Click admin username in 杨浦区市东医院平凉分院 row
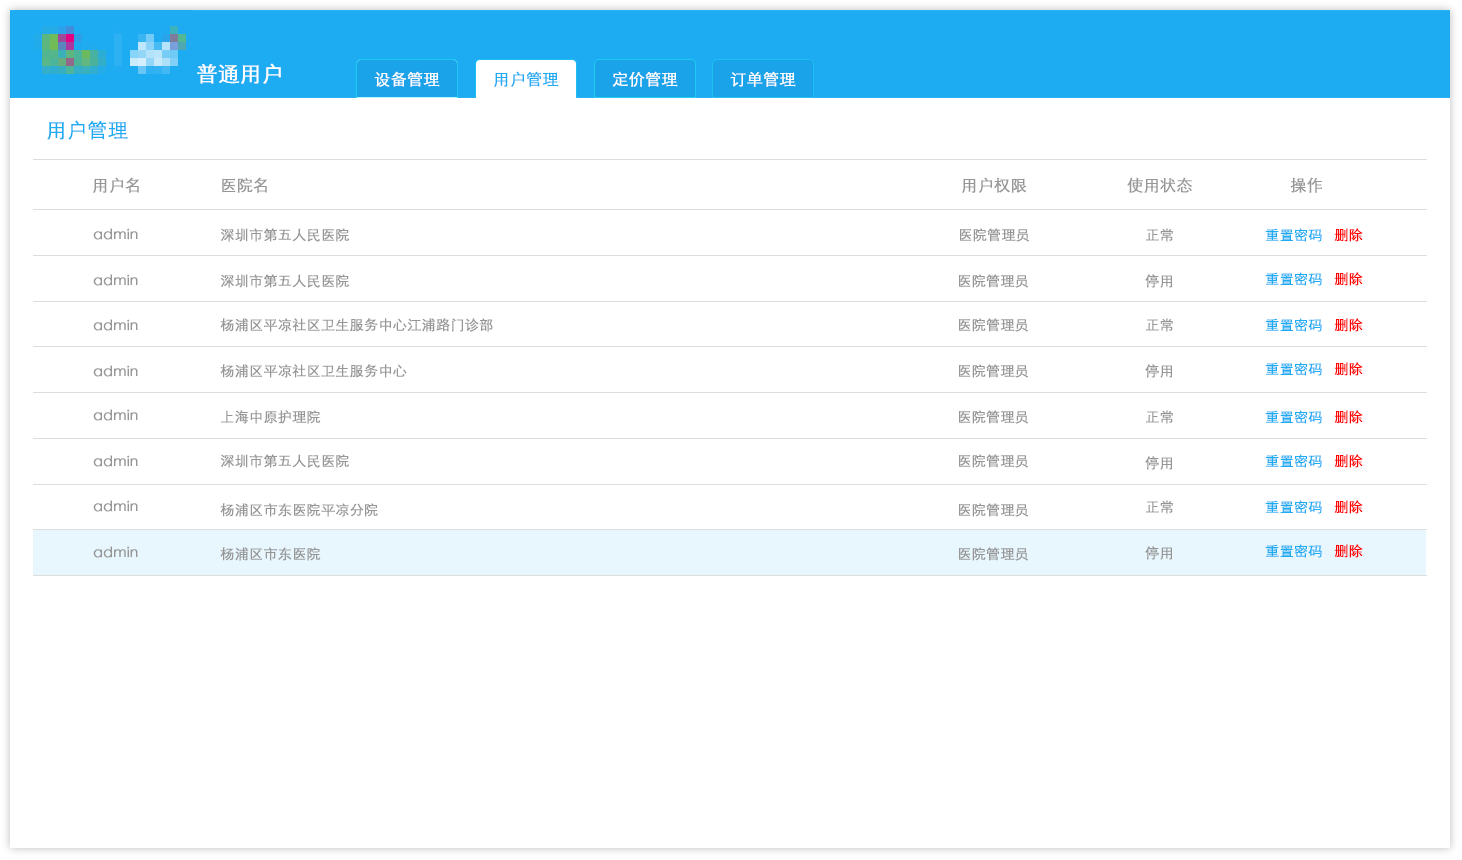This screenshot has height=860, width=1462. tap(116, 506)
